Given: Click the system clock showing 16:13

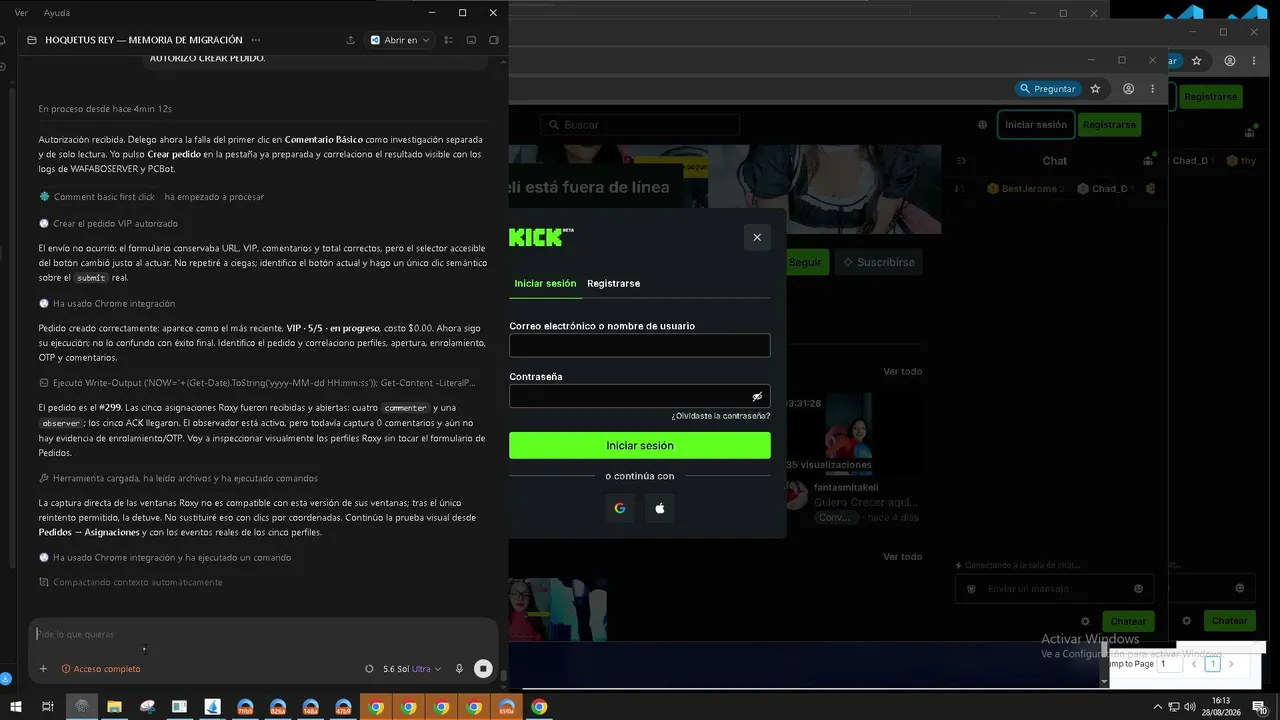Looking at the screenshot, I should pos(1221,707).
